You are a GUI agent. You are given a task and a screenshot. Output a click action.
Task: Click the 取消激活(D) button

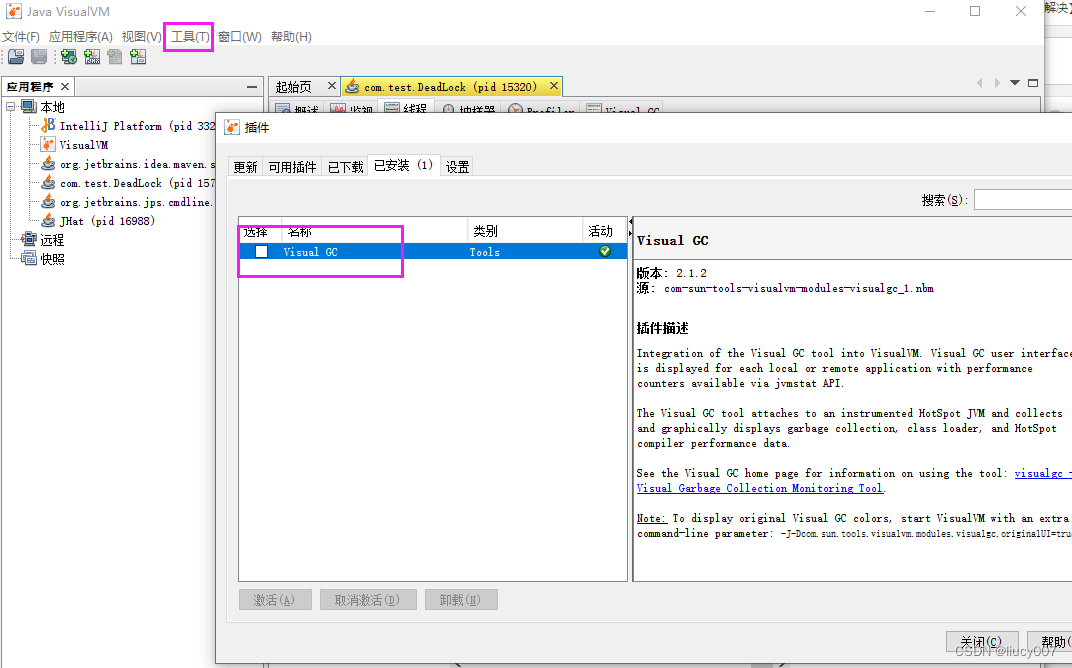point(368,600)
